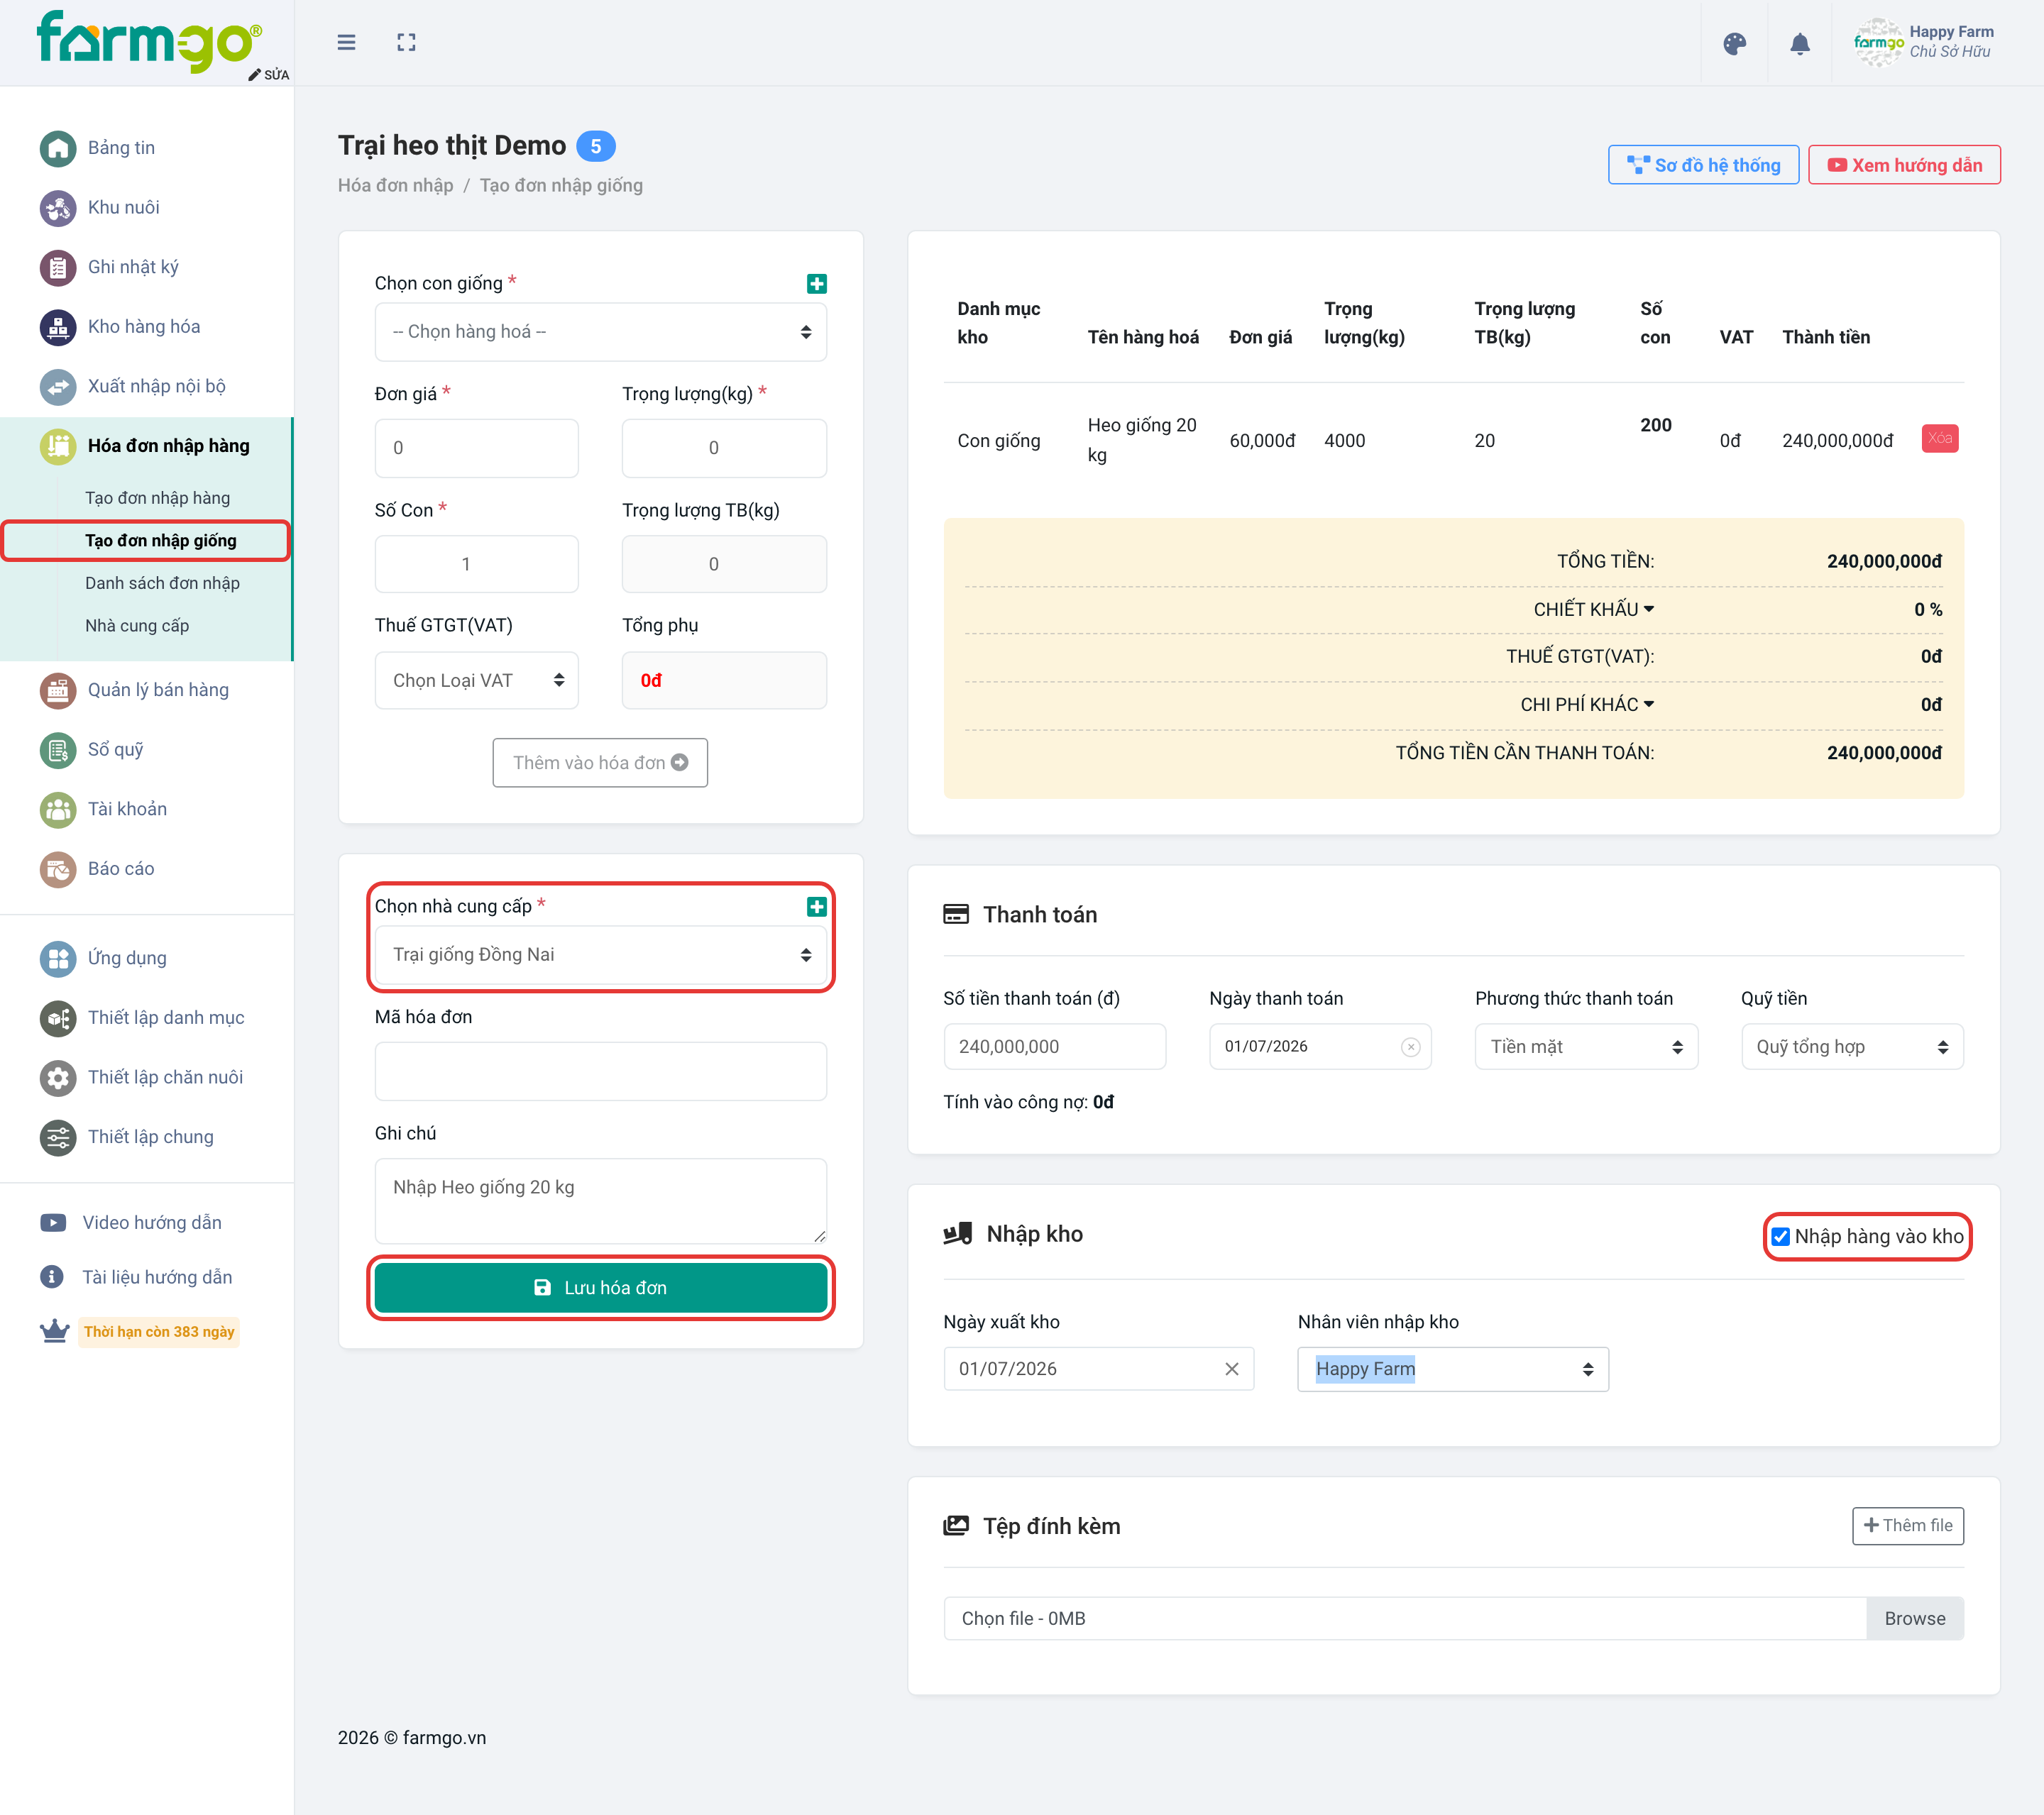Expand the Phương thức thanh toán dropdown
This screenshot has width=2044, height=1815.
(x=1586, y=1047)
